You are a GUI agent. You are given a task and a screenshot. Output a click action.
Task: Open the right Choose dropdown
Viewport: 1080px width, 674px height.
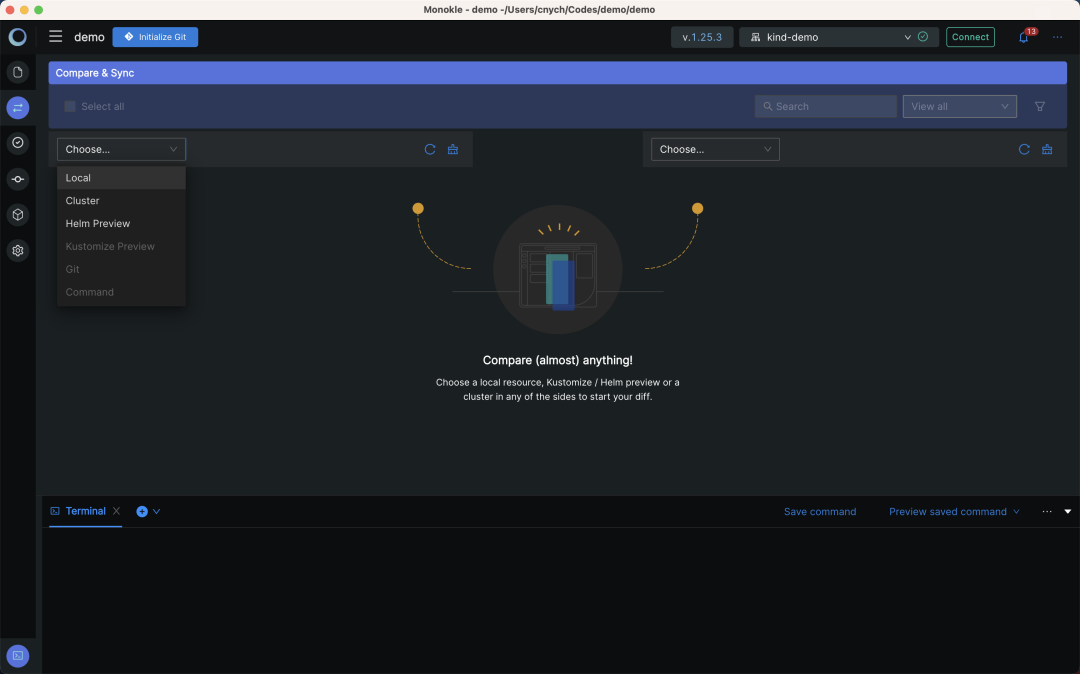click(715, 149)
